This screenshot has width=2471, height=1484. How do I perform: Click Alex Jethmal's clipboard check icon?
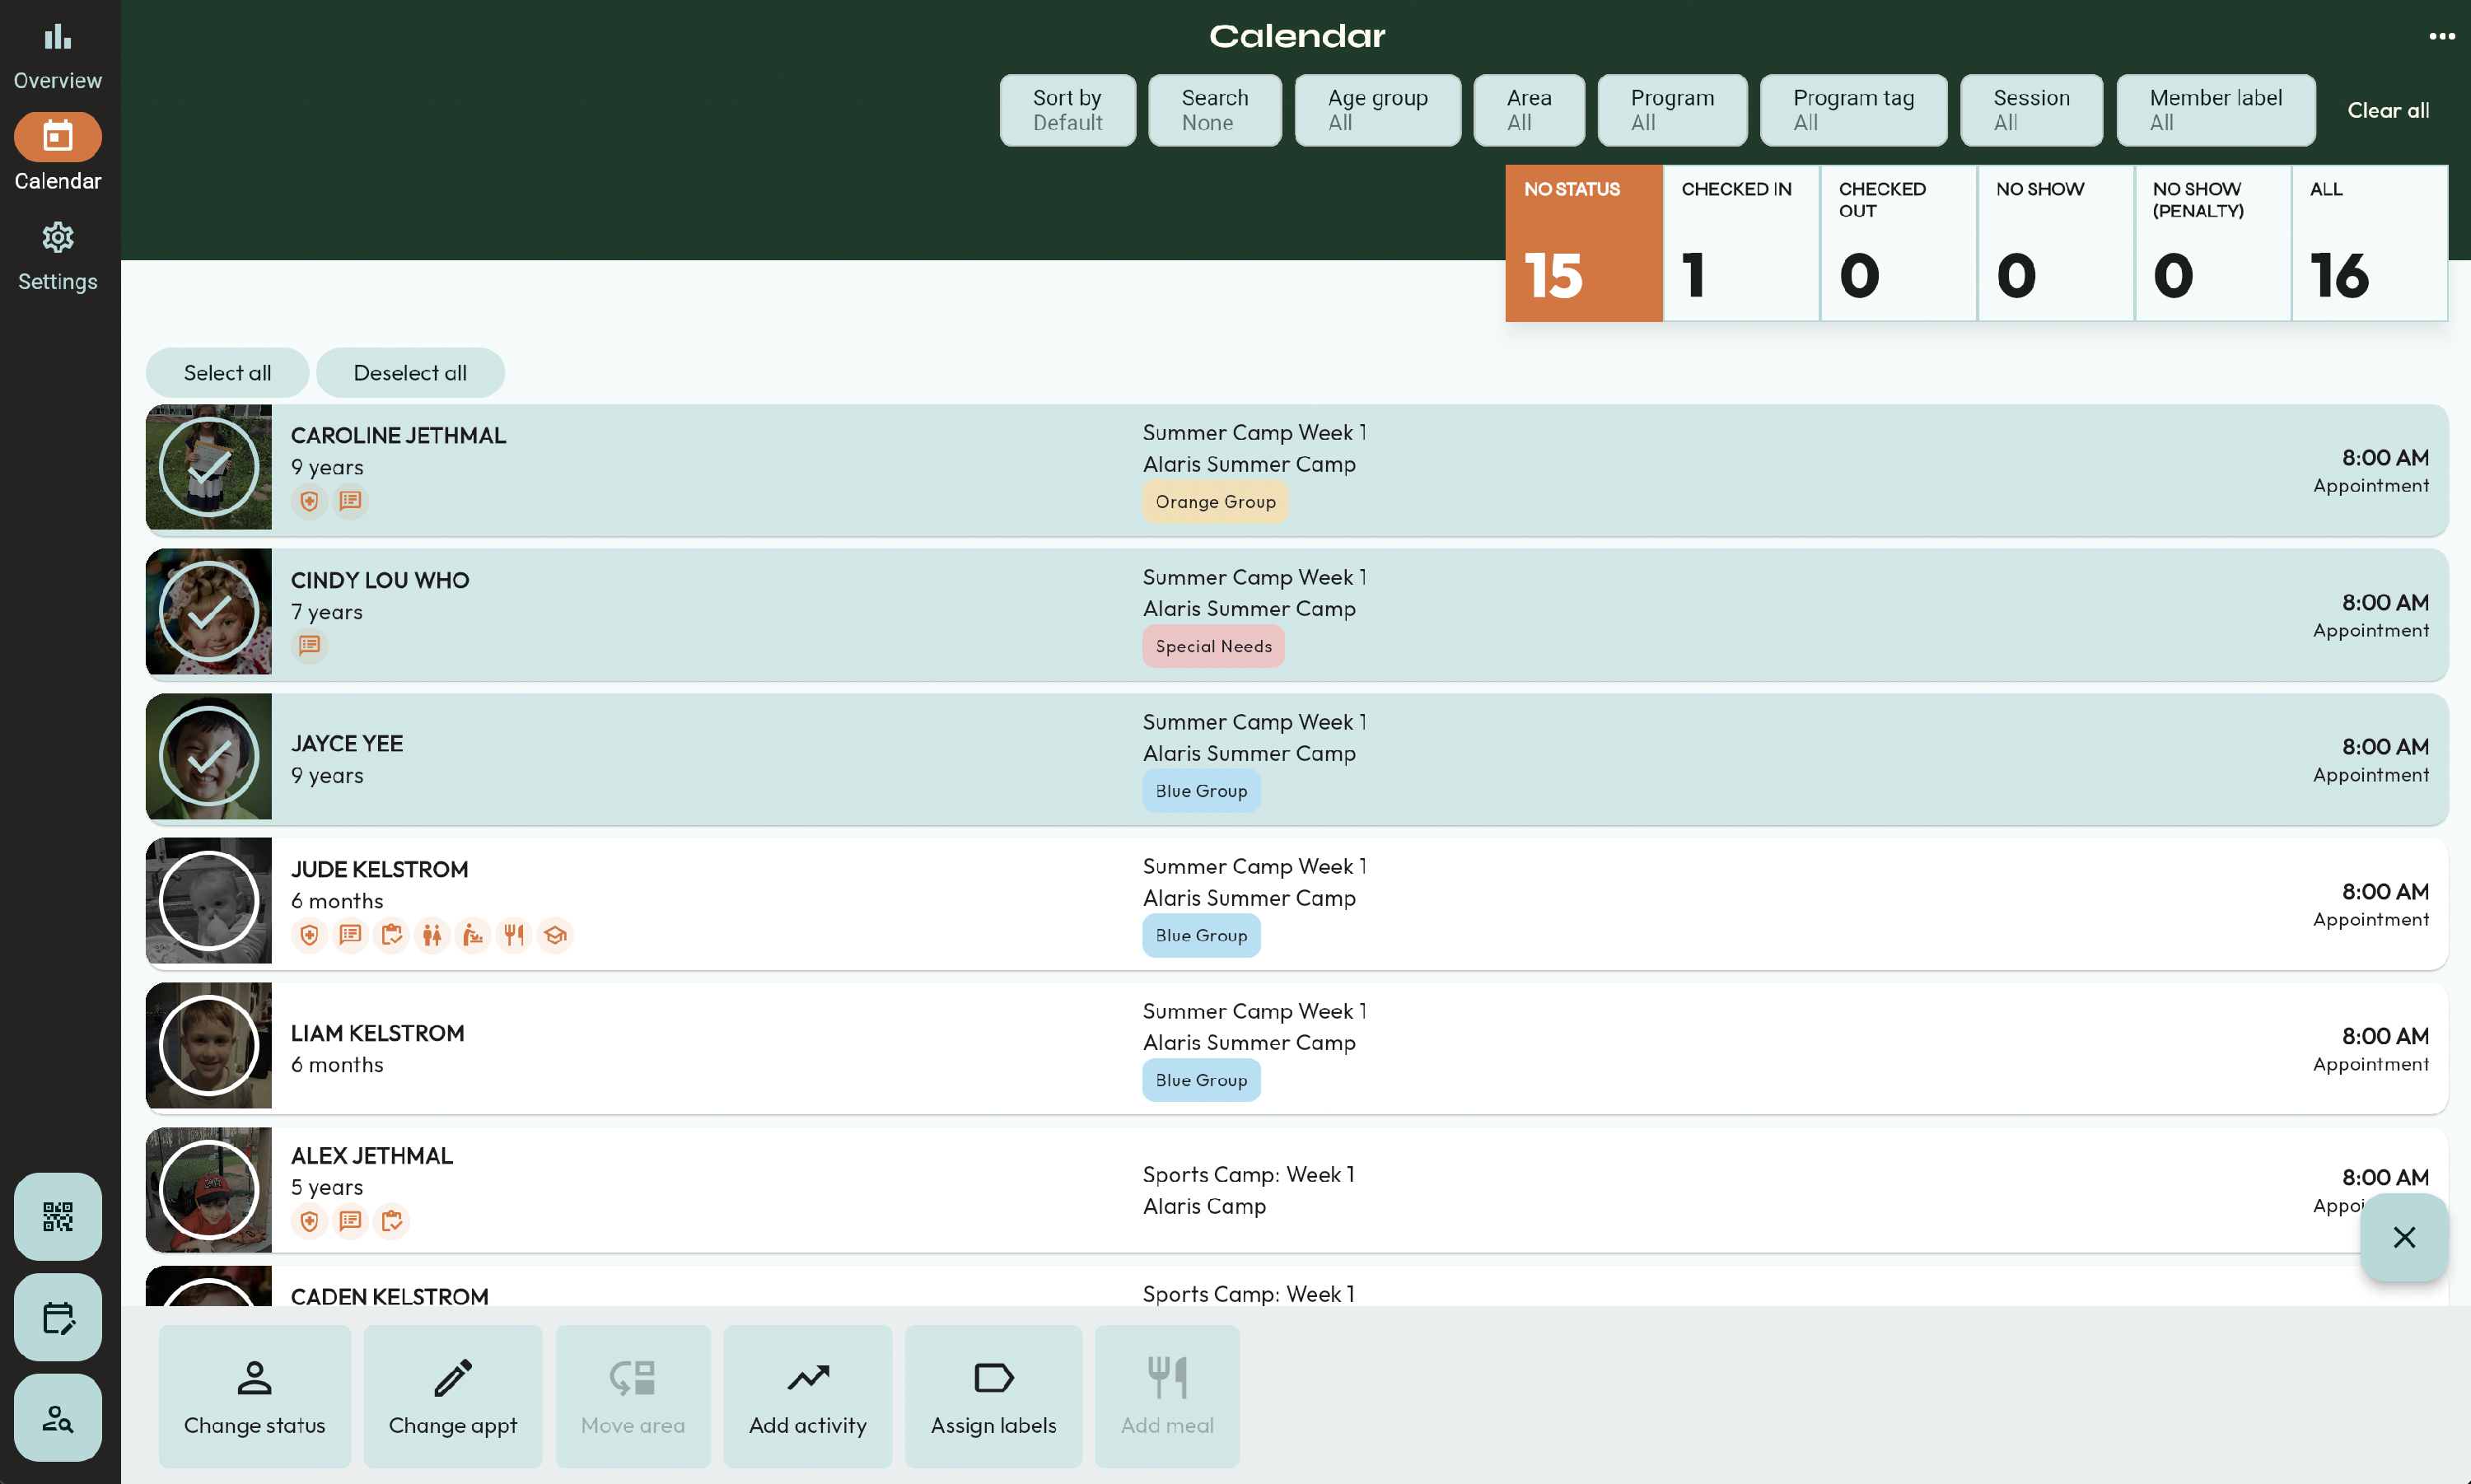click(391, 1221)
